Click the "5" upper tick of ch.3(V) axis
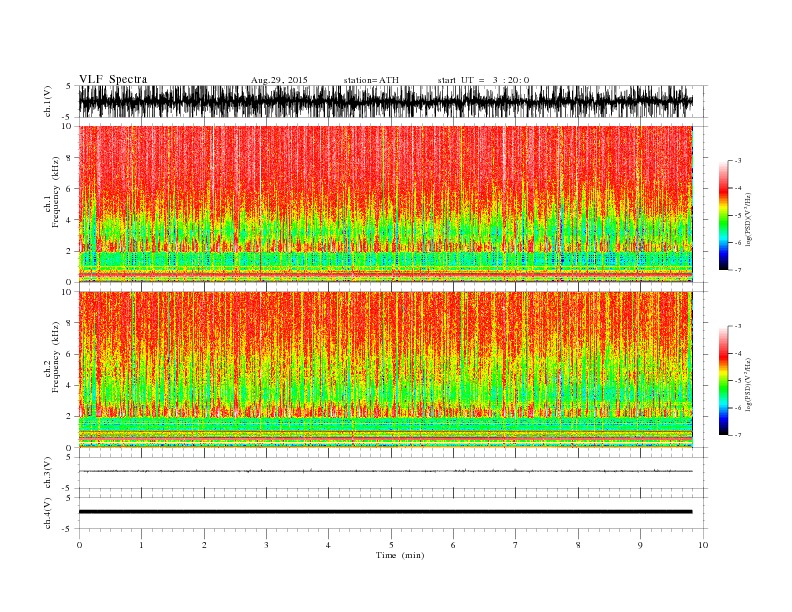 coord(69,457)
